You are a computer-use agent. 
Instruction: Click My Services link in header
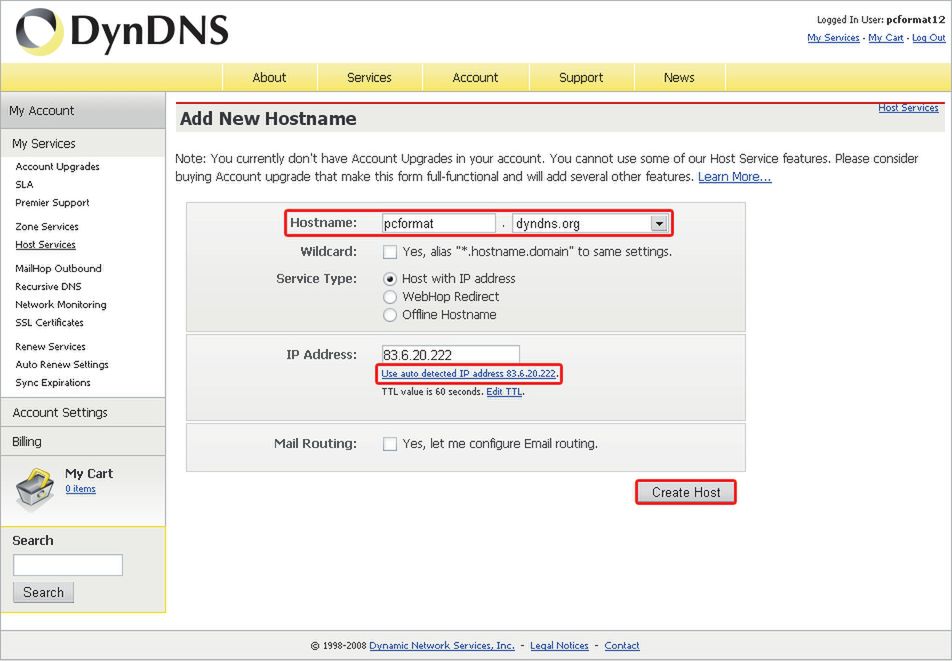click(833, 38)
